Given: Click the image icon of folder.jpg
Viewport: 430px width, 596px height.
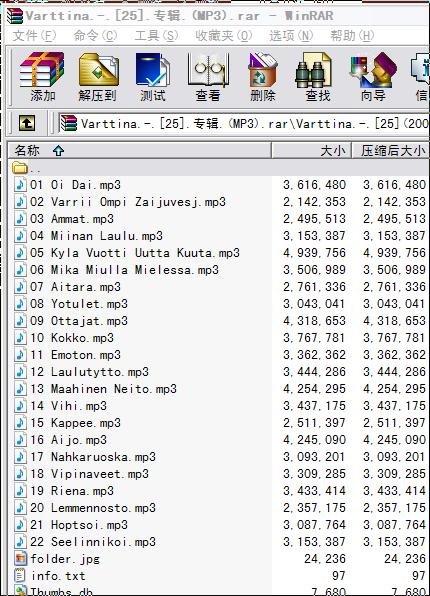Looking at the screenshot, I should click(20, 559).
